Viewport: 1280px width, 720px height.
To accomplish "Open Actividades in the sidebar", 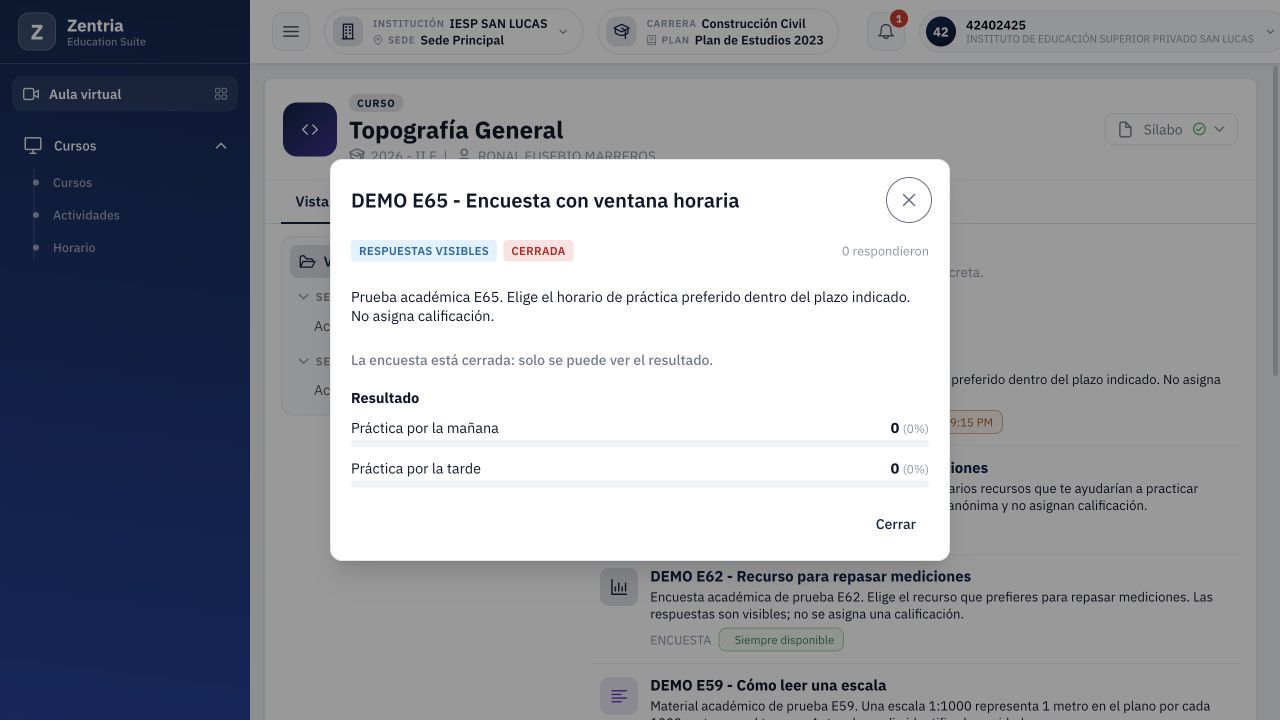I will [86, 215].
